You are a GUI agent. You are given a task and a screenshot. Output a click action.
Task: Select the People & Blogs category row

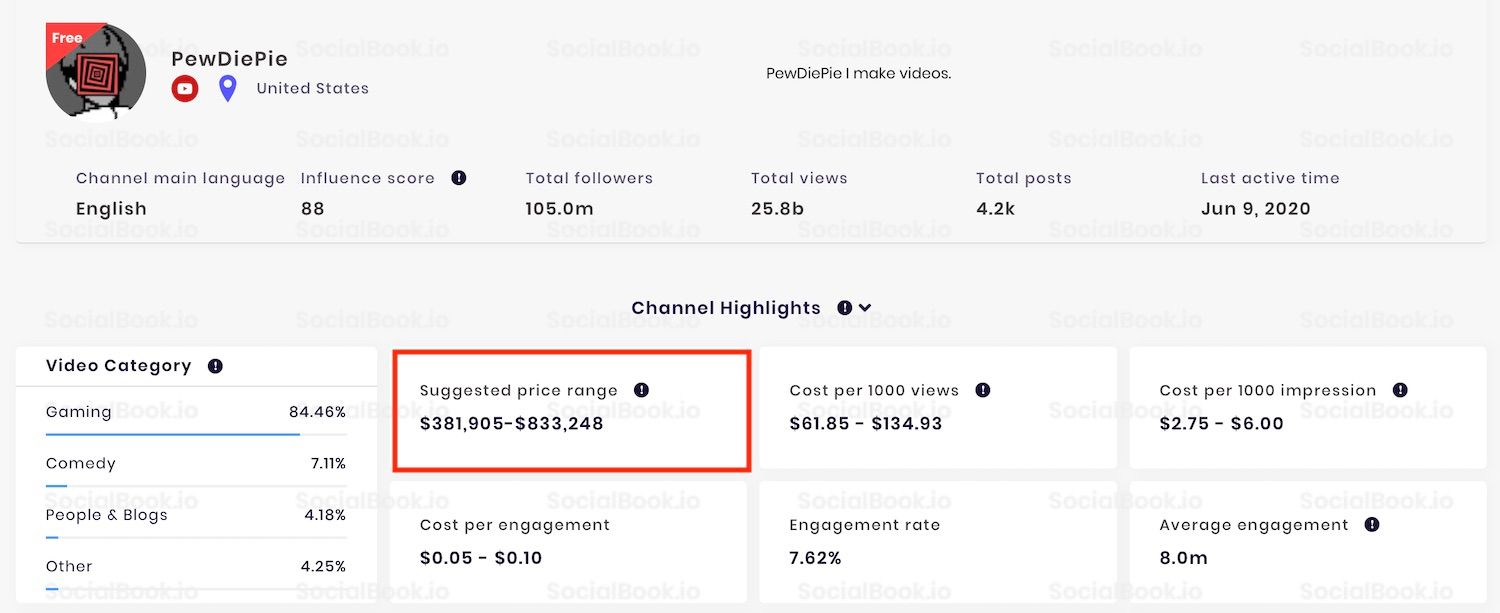(x=196, y=522)
